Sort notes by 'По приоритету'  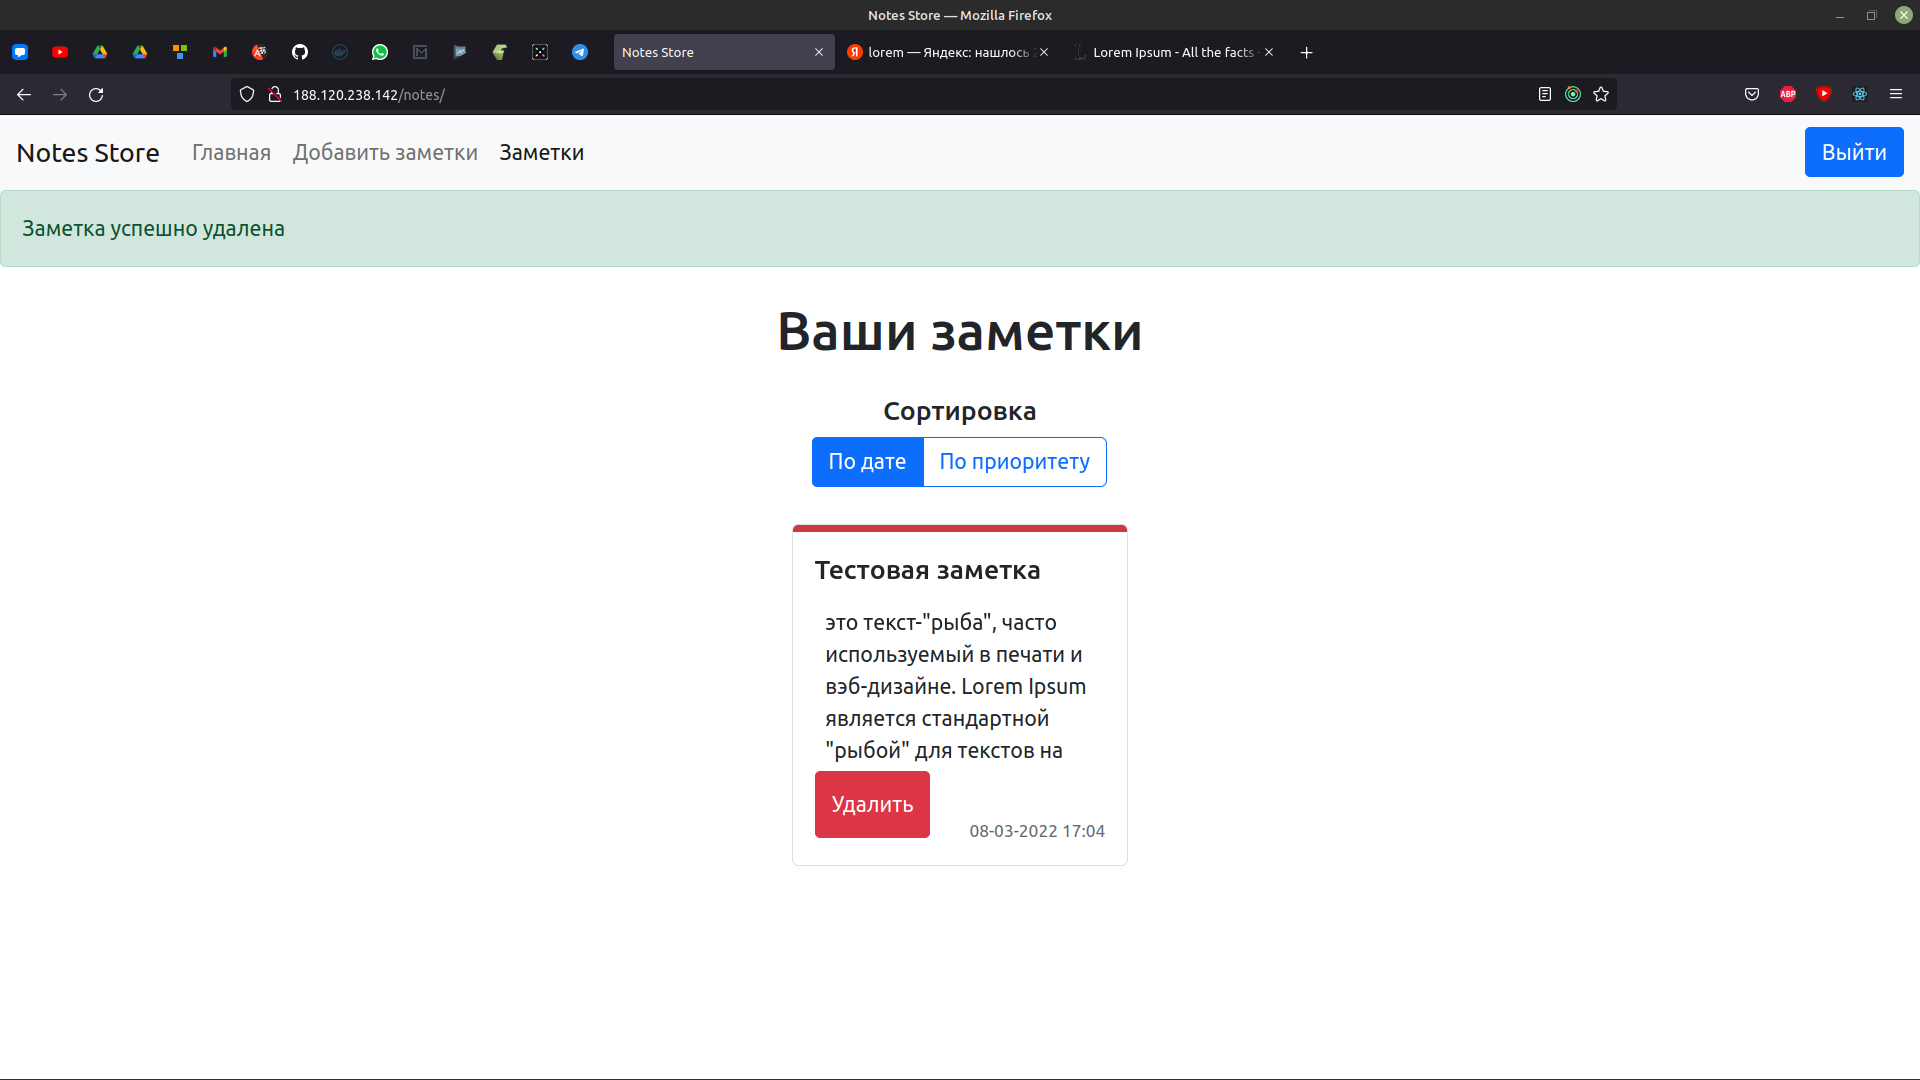[x=1014, y=462]
